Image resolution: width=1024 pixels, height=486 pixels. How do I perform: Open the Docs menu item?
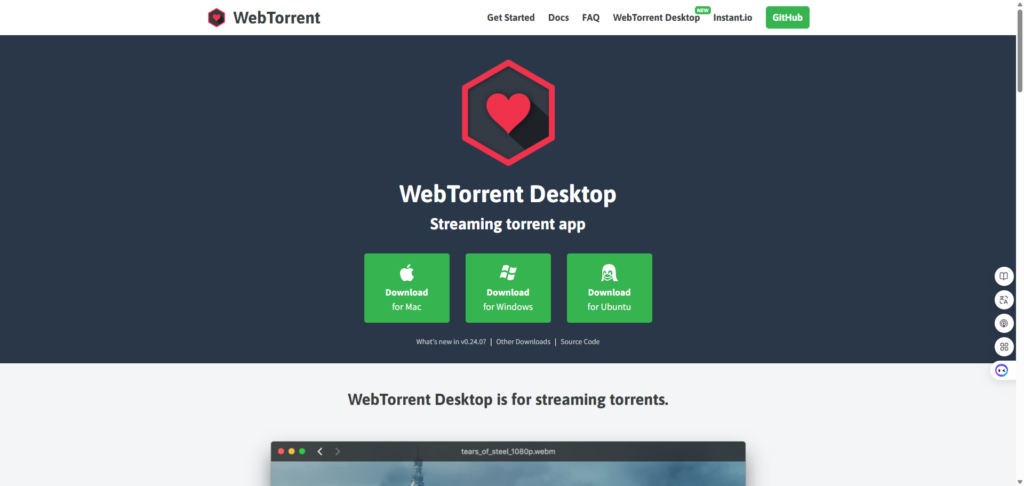pyautogui.click(x=558, y=18)
